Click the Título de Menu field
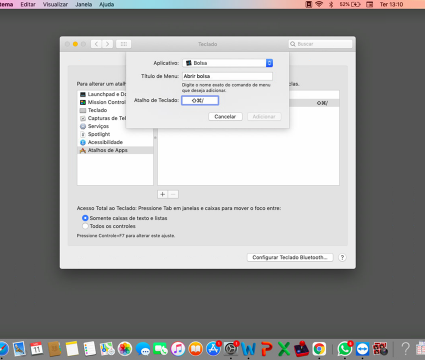 [x=227, y=76]
